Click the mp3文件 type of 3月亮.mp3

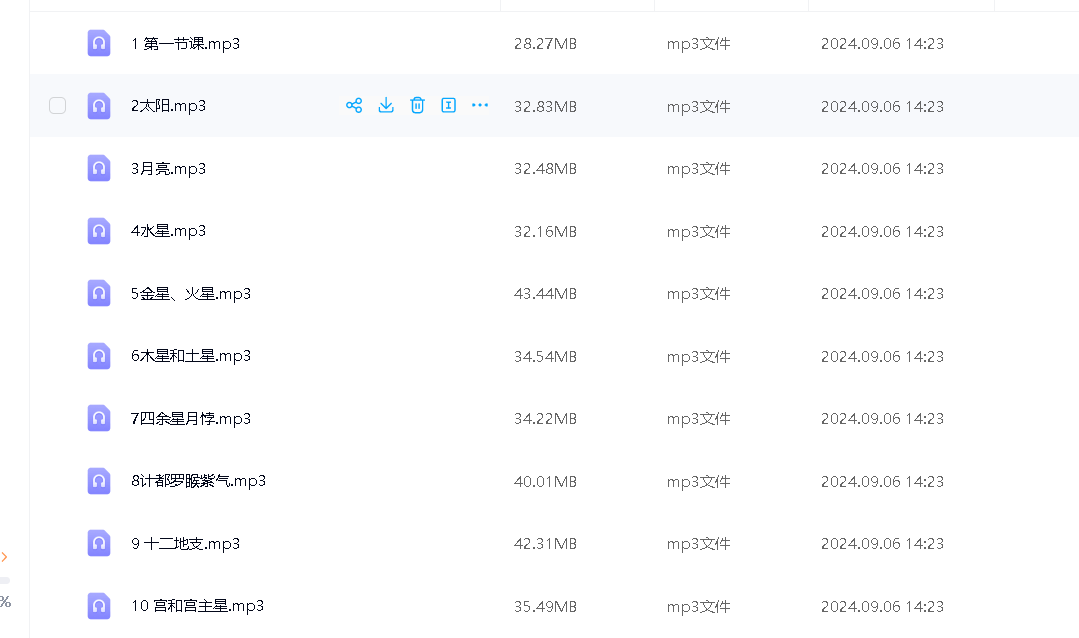(x=699, y=169)
